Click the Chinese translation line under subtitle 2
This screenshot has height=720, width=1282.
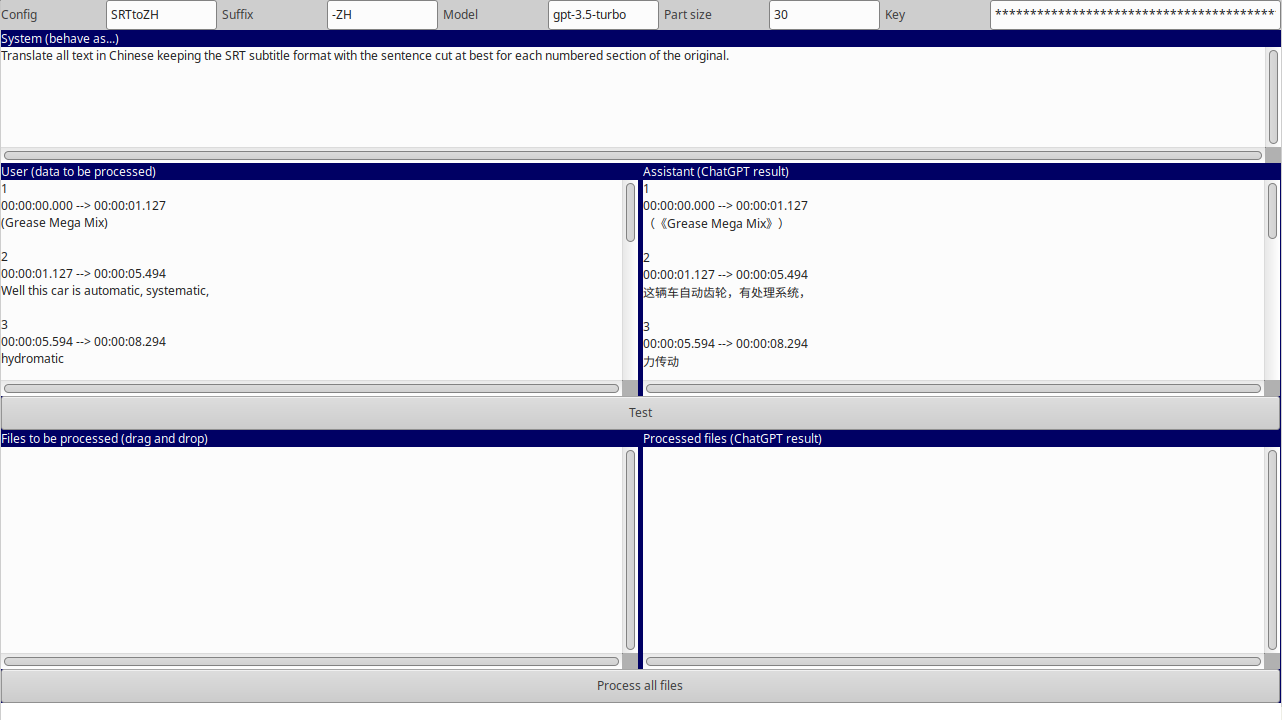724,293
